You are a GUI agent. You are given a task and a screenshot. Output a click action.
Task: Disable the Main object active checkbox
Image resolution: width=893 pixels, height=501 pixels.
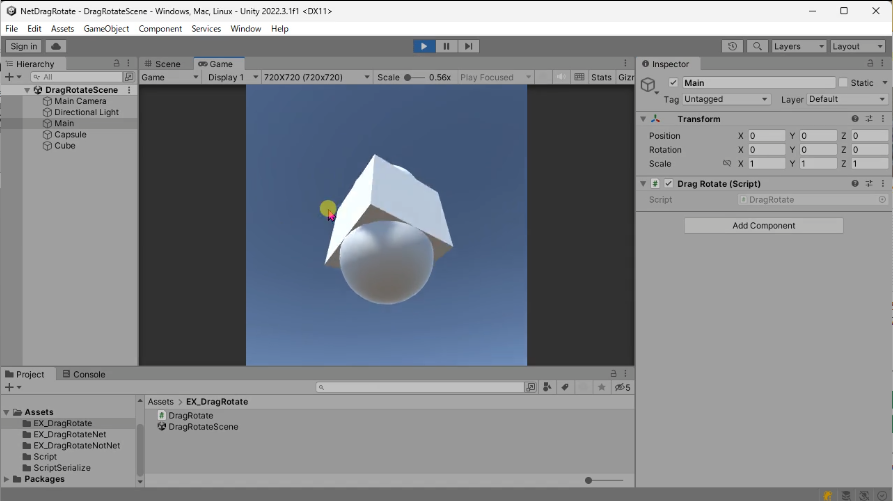pos(673,83)
